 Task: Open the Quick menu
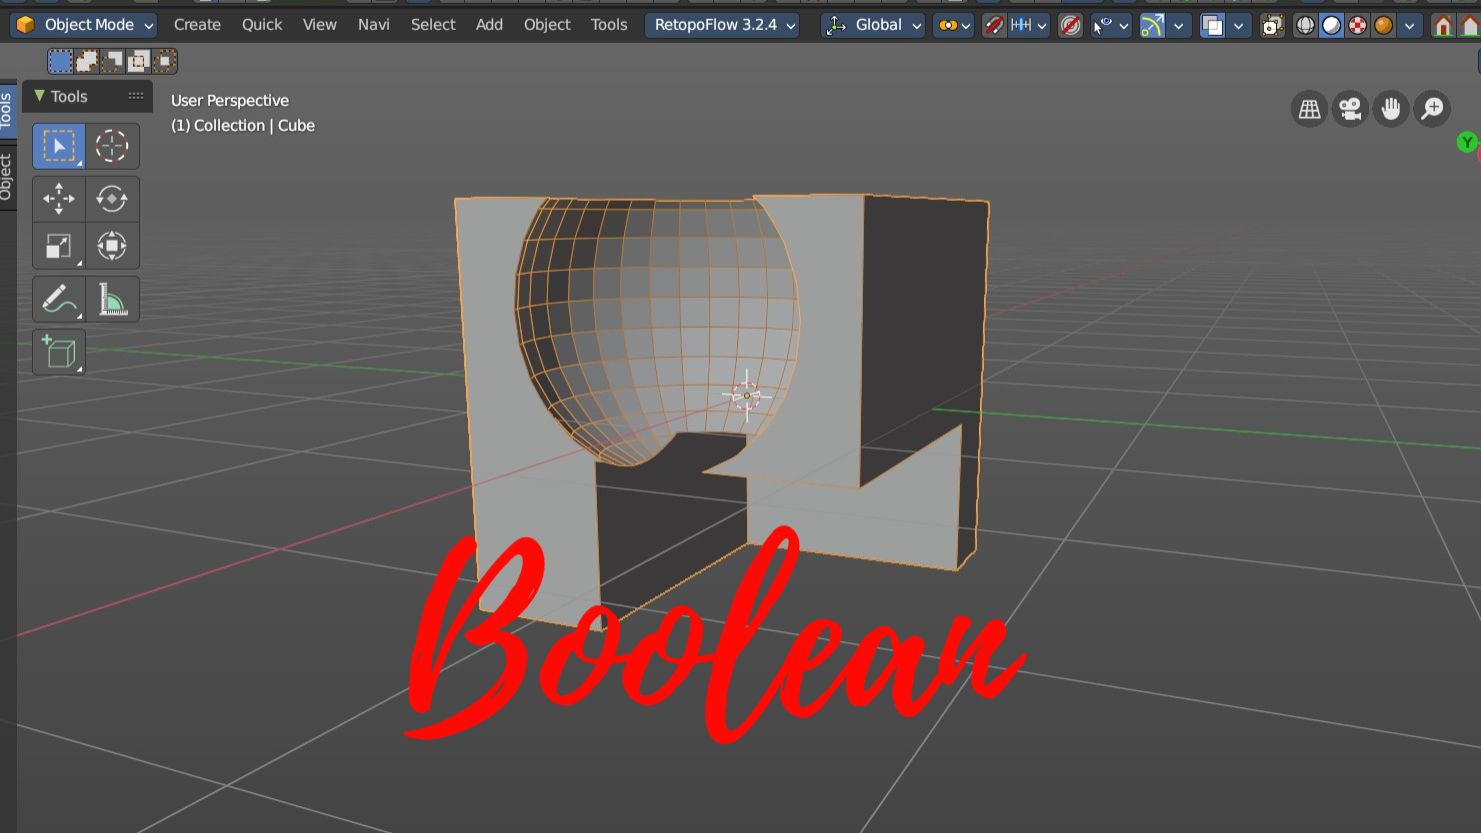coord(262,25)
